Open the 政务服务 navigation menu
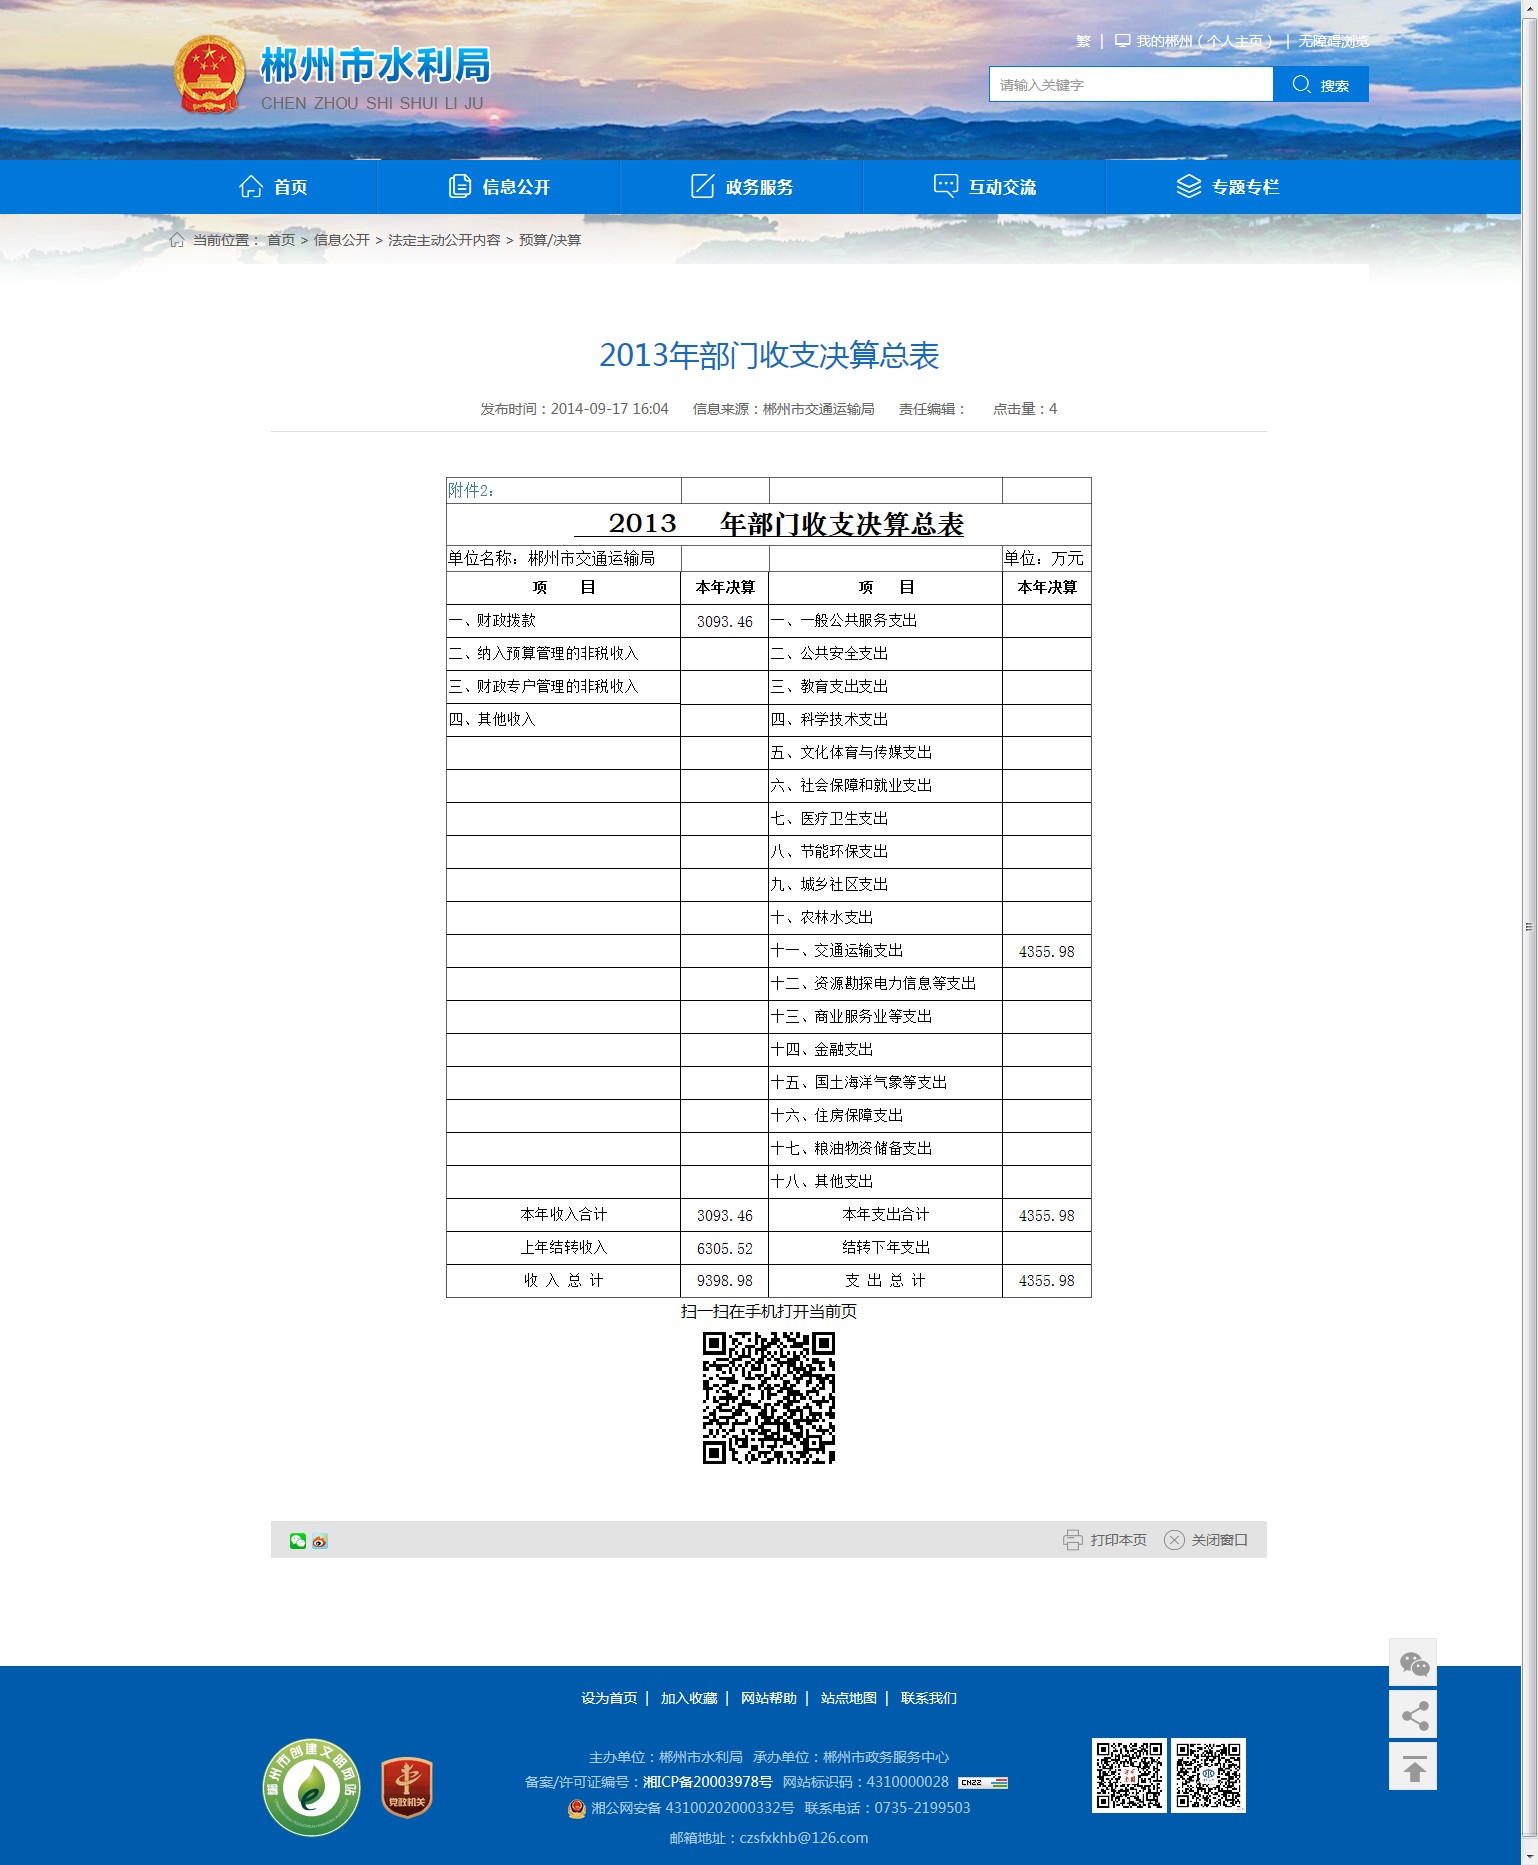The height and width of the screenshot is (1865, 1538). pos(742,187)
